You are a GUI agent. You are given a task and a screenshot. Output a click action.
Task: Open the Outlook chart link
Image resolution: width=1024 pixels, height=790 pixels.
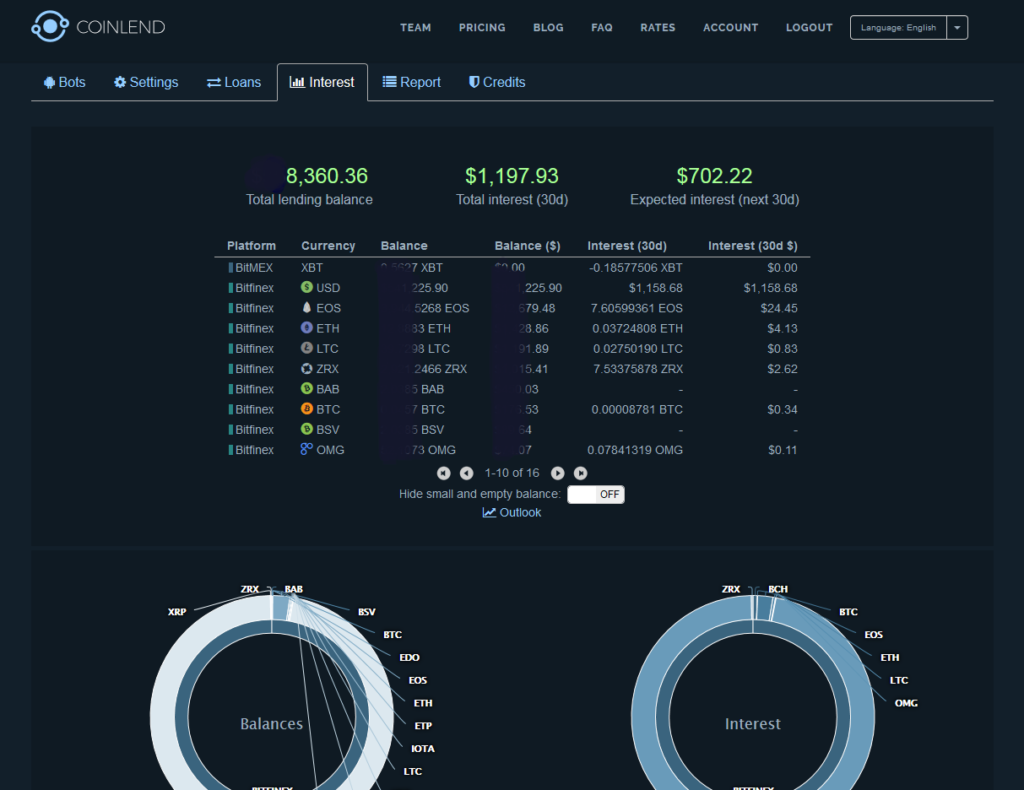(x=511, y=513)
